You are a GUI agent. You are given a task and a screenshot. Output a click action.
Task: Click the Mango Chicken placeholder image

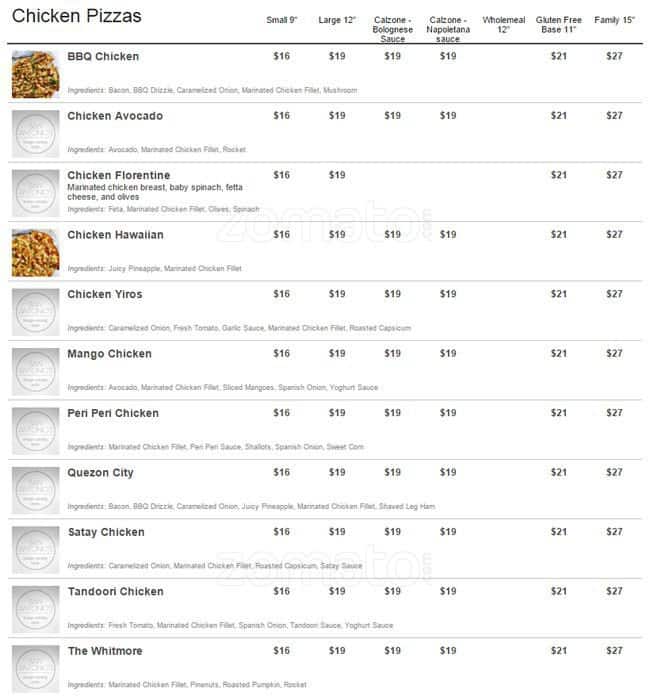pos(36,371)
